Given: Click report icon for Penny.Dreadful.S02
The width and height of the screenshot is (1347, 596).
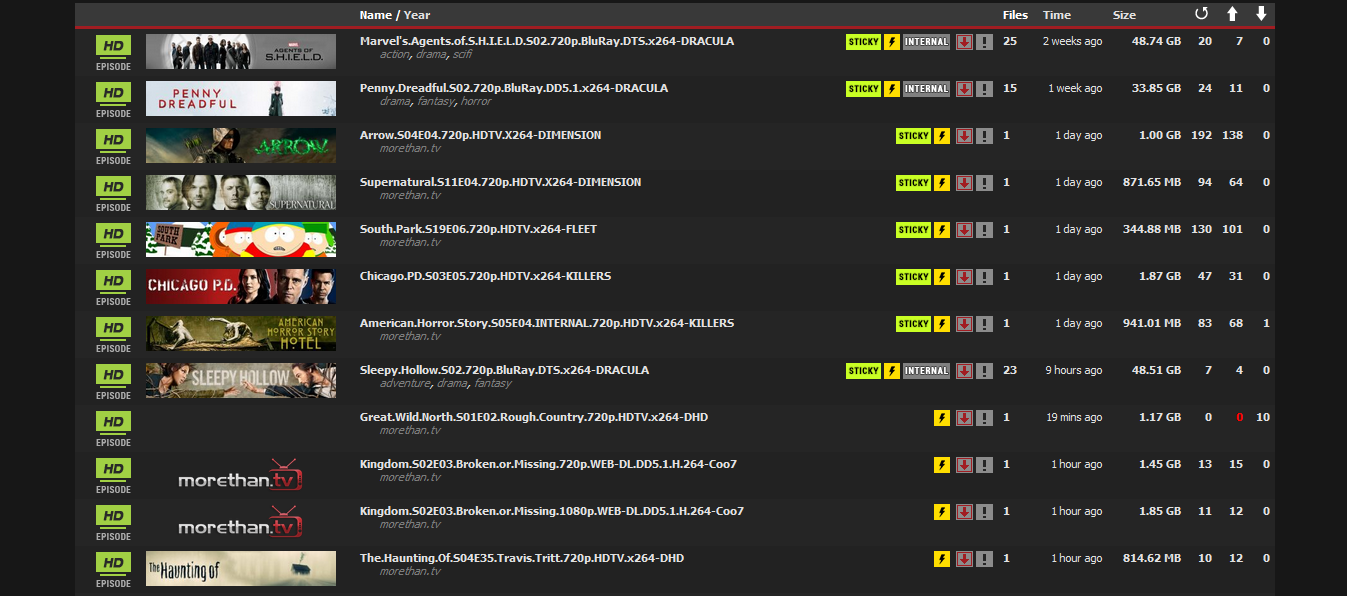Looking at the screenshot, I should (x=985, y=89).
